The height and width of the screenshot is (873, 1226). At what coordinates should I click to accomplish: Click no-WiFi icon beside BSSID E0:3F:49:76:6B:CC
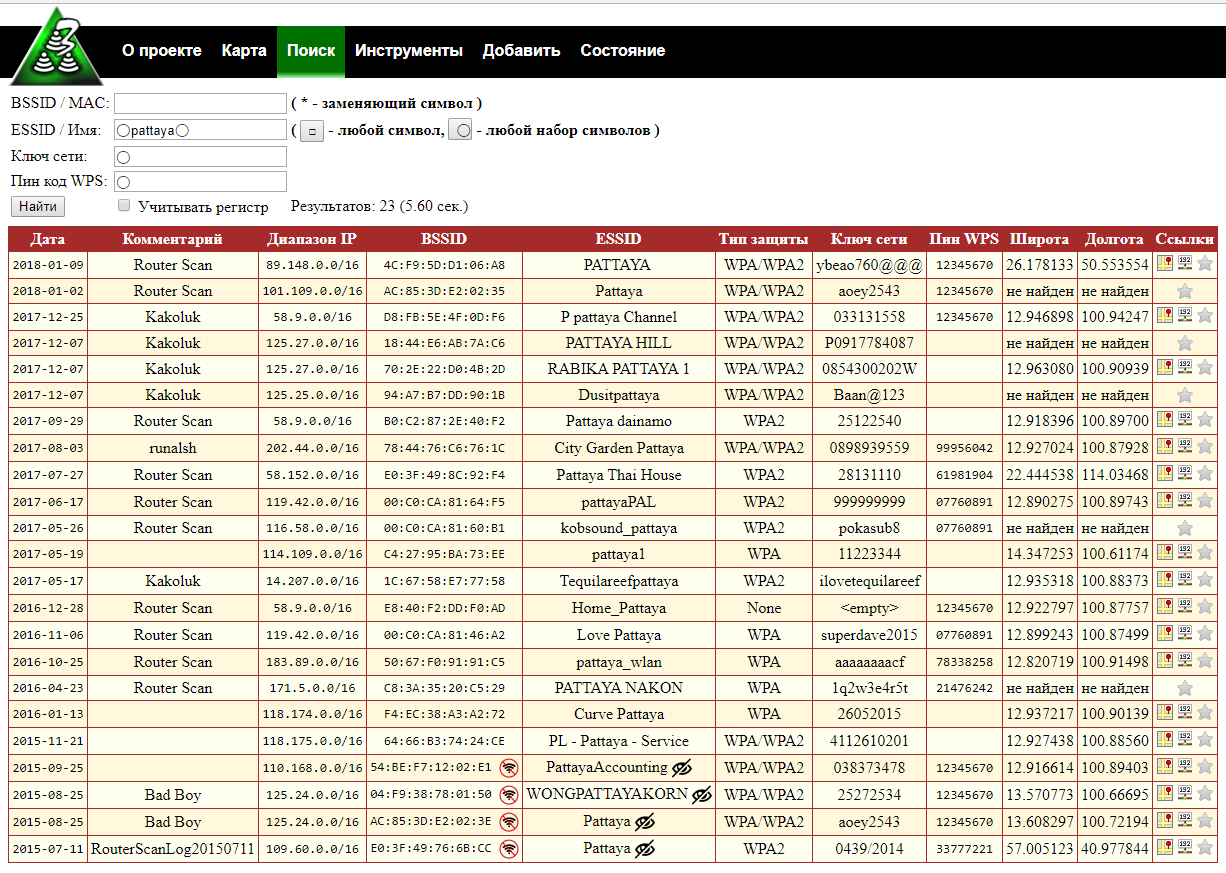[x=509, y=849]
